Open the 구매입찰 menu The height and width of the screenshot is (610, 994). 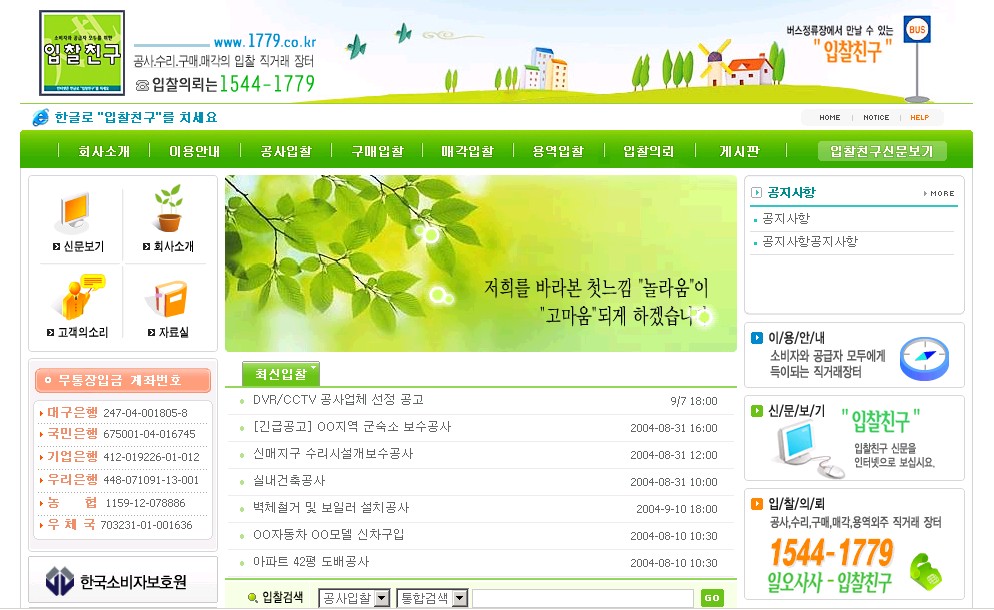pos(377,151)
